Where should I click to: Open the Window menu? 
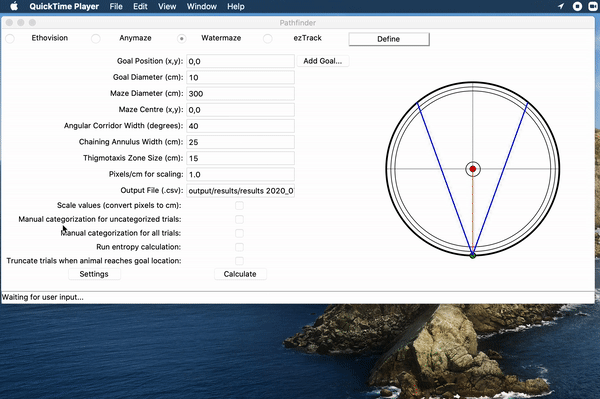point(202,7)
